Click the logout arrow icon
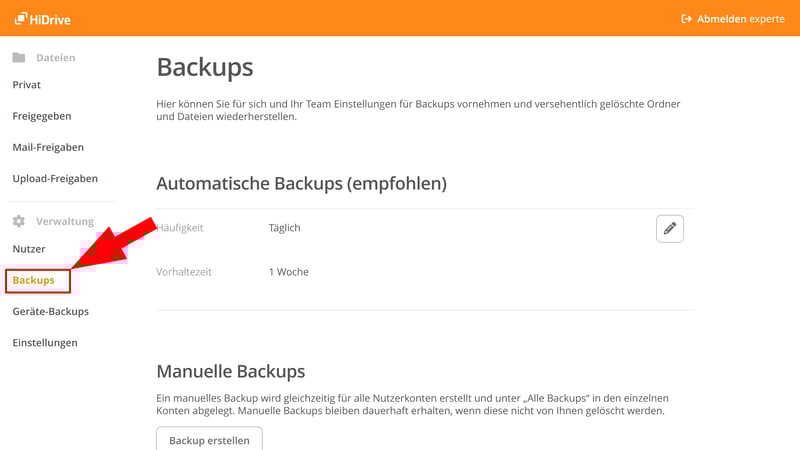This screenshot has width=800, height=450. 687,18
